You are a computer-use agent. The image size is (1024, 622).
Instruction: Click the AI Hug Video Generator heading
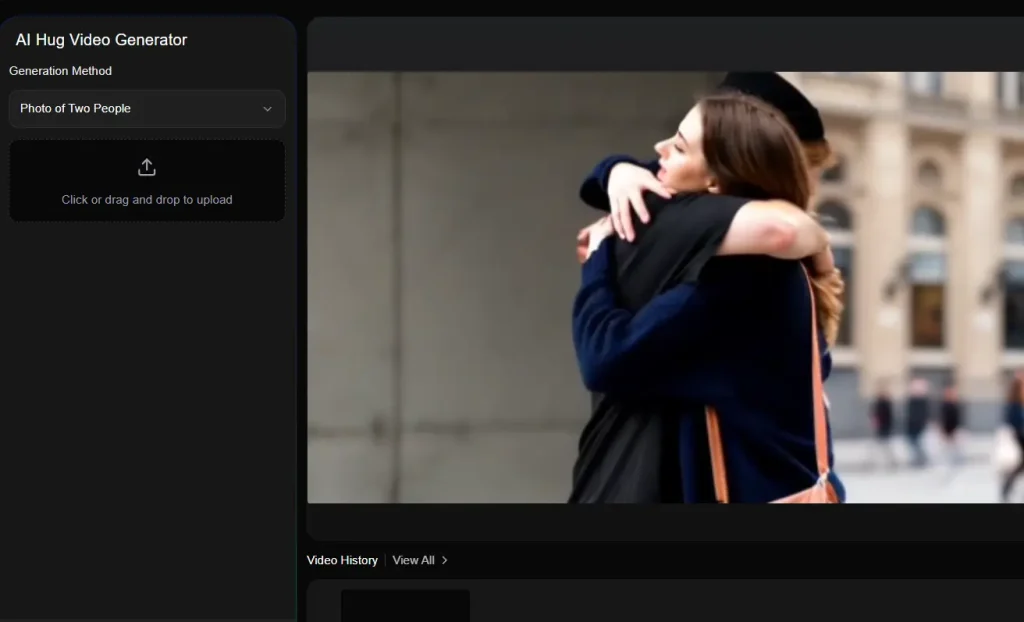pos(100,40)
